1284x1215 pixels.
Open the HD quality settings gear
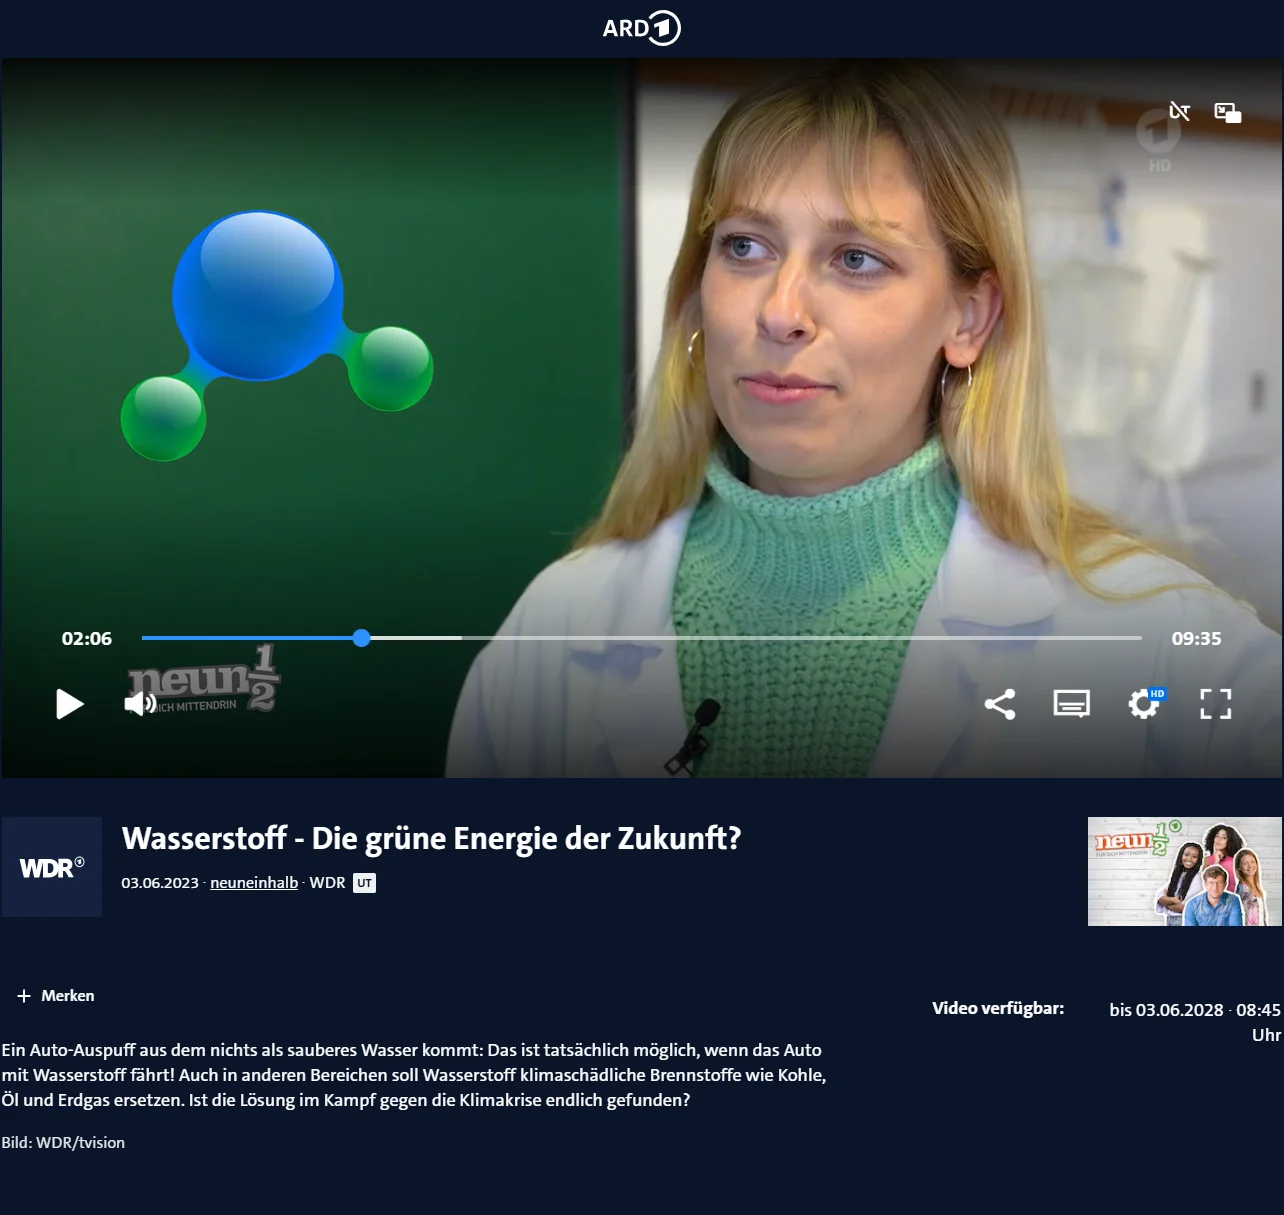(x=1144, y=704)
